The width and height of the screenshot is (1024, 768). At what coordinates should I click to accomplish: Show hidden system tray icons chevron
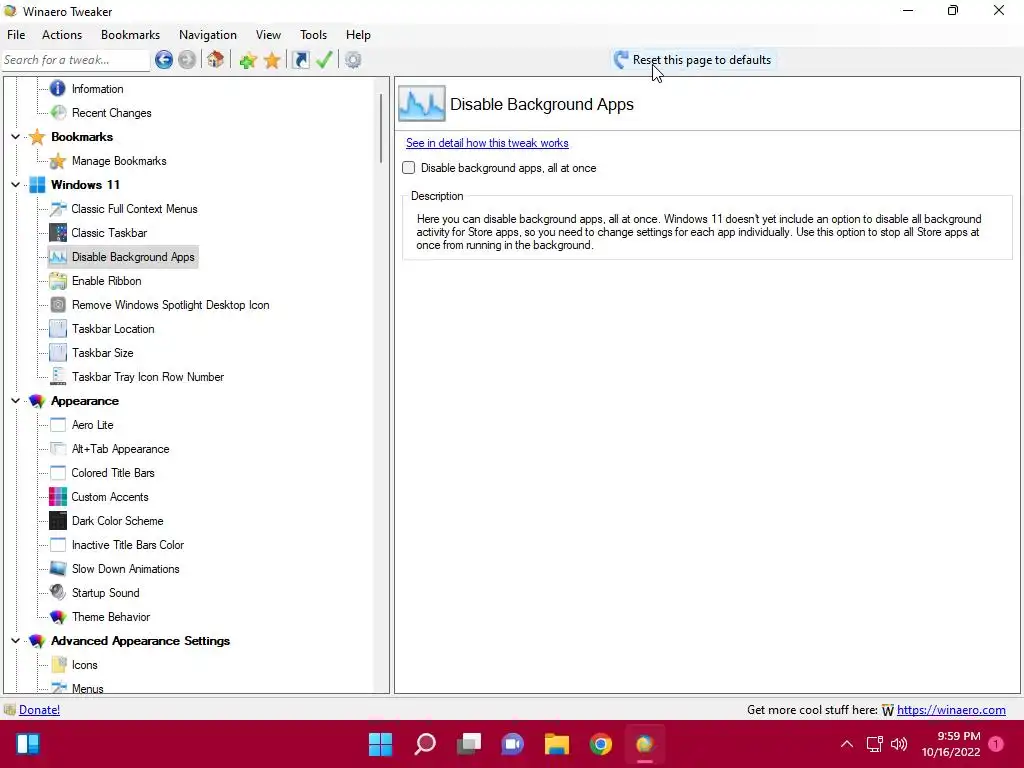pos(847,744)
